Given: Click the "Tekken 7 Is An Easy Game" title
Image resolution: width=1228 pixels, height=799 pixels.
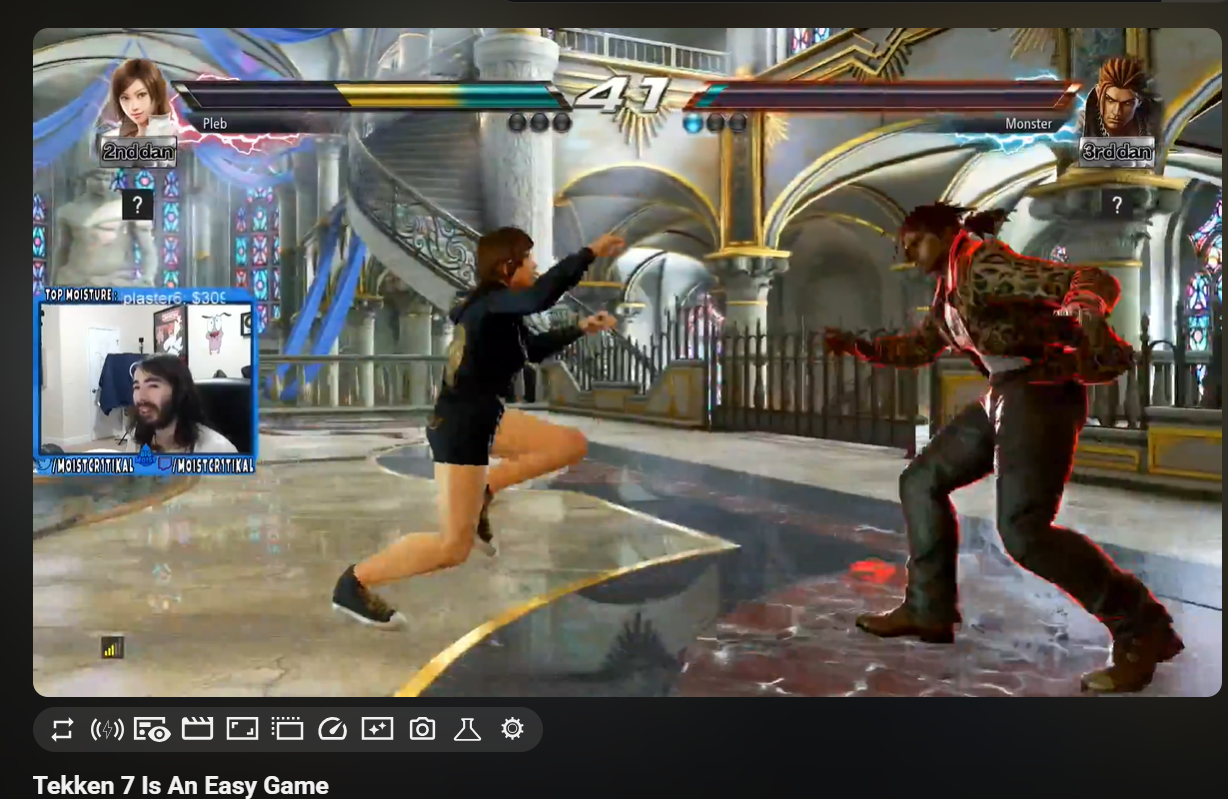Looking at the screenshot, I should point(180,786).
